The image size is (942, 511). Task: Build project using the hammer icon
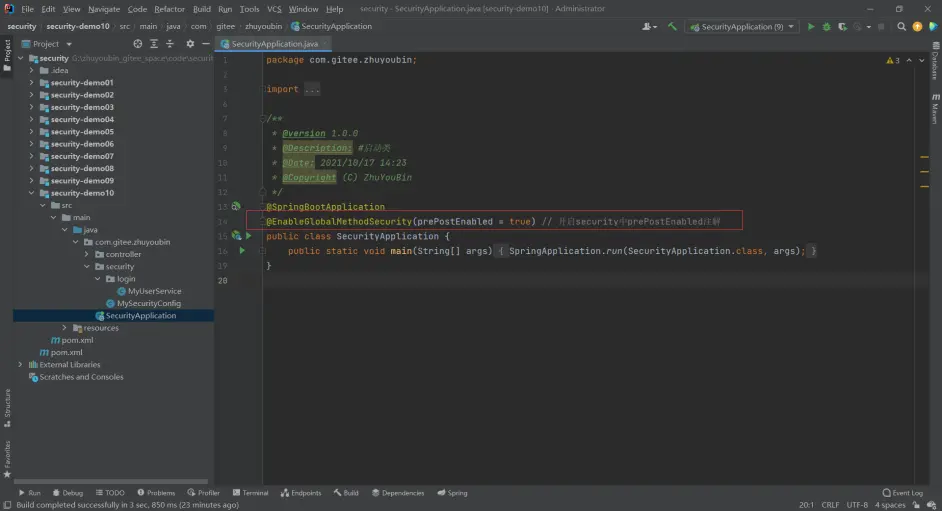coord(673,27)
